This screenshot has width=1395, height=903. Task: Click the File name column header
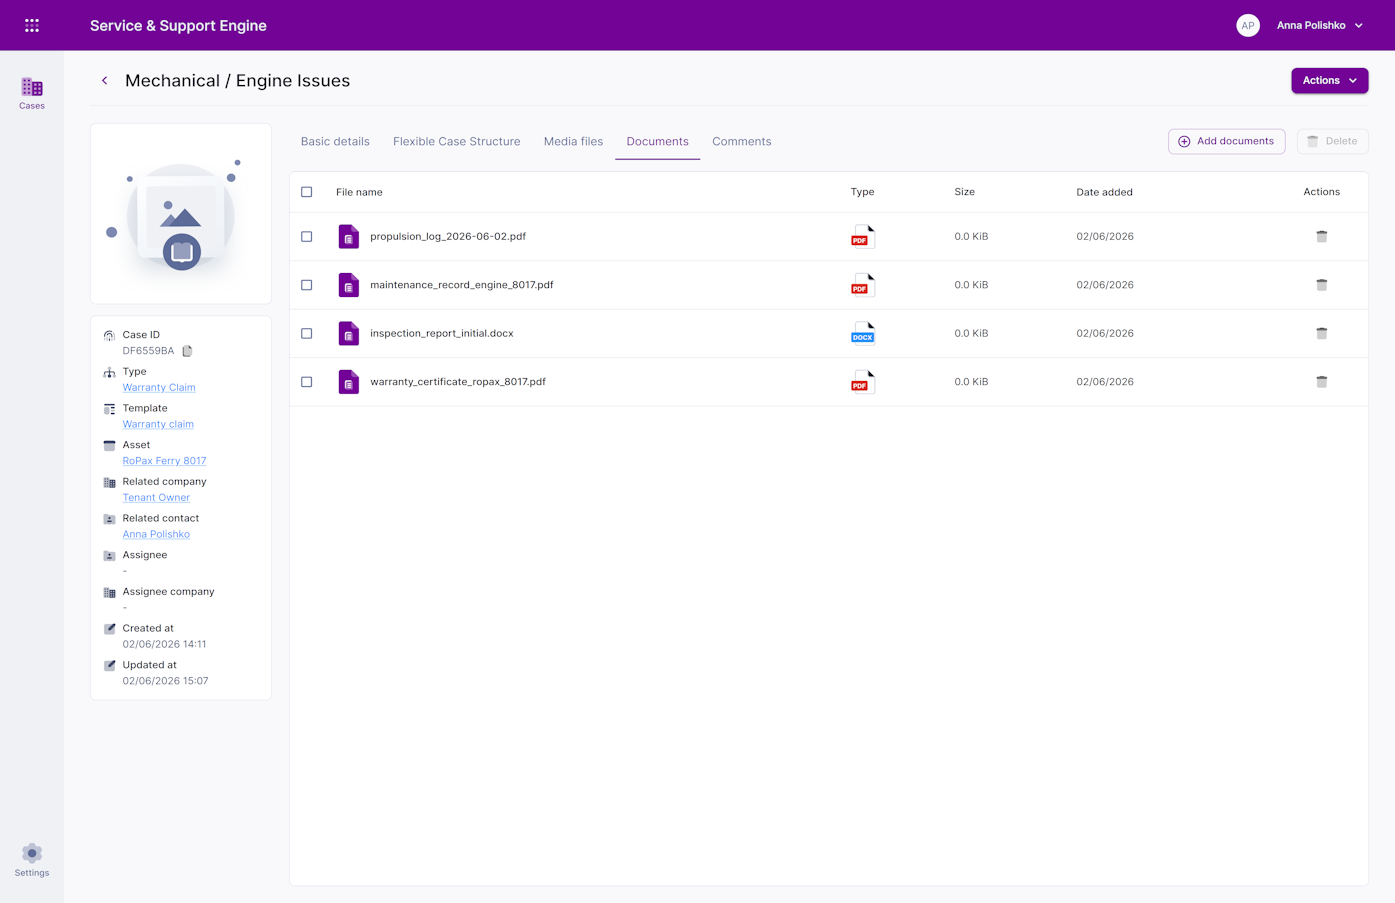click(x=359, y=192)
